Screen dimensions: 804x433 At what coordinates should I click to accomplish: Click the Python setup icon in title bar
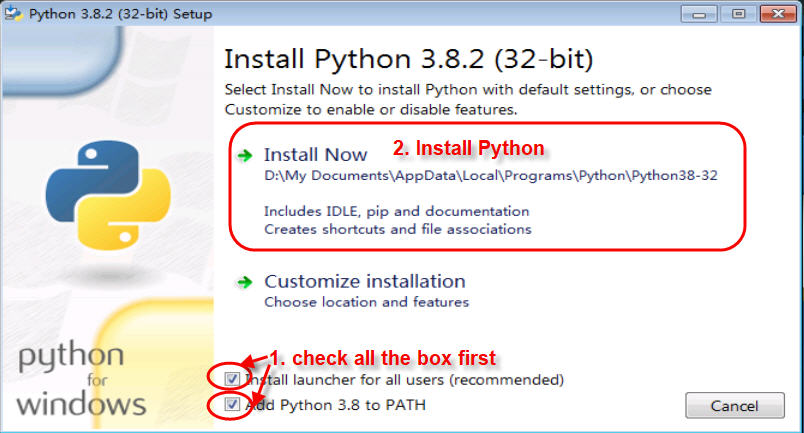[13, 14]
